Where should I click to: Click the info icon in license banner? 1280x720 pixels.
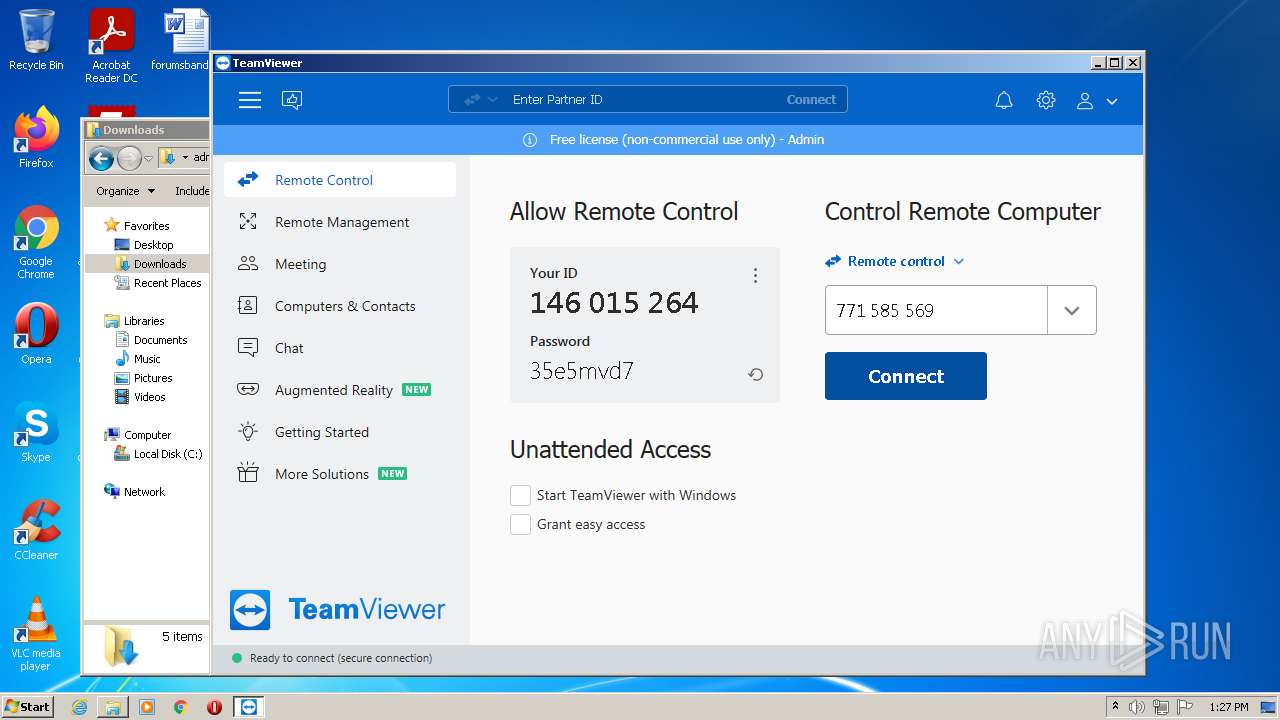click(530, 140)
